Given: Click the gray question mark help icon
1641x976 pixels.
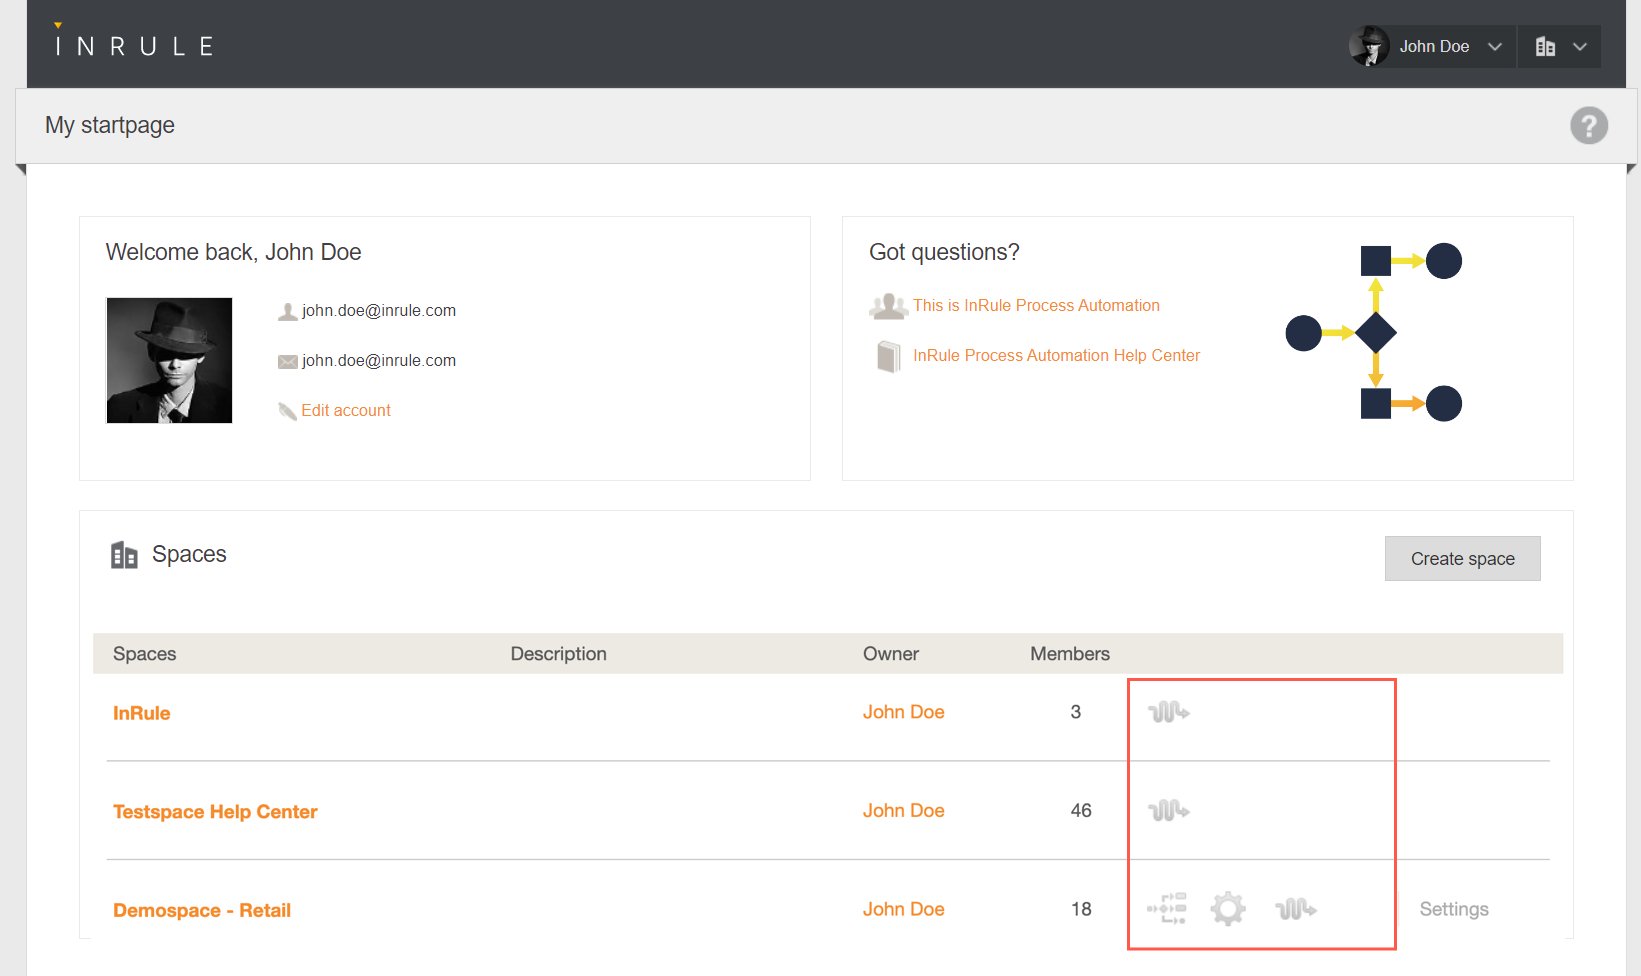Looking at the screenshot, I should (x=1588, y=126).
